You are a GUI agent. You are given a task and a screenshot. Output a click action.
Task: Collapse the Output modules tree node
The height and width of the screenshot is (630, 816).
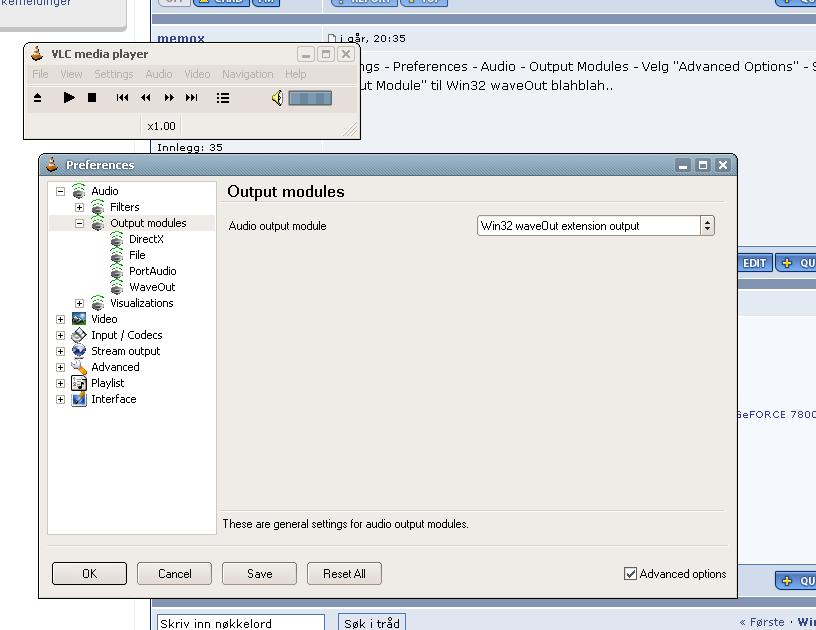pyautogui.click(x=79, y=224)
